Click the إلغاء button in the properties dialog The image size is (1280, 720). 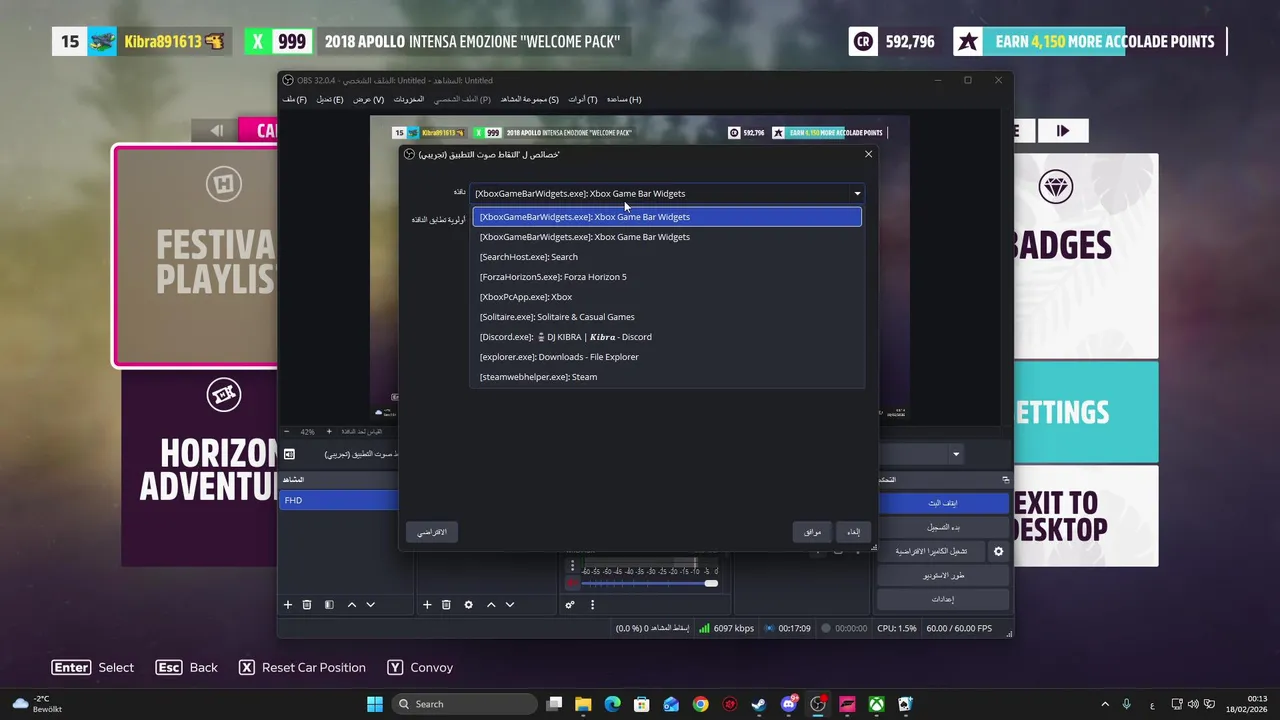(853, 532)
